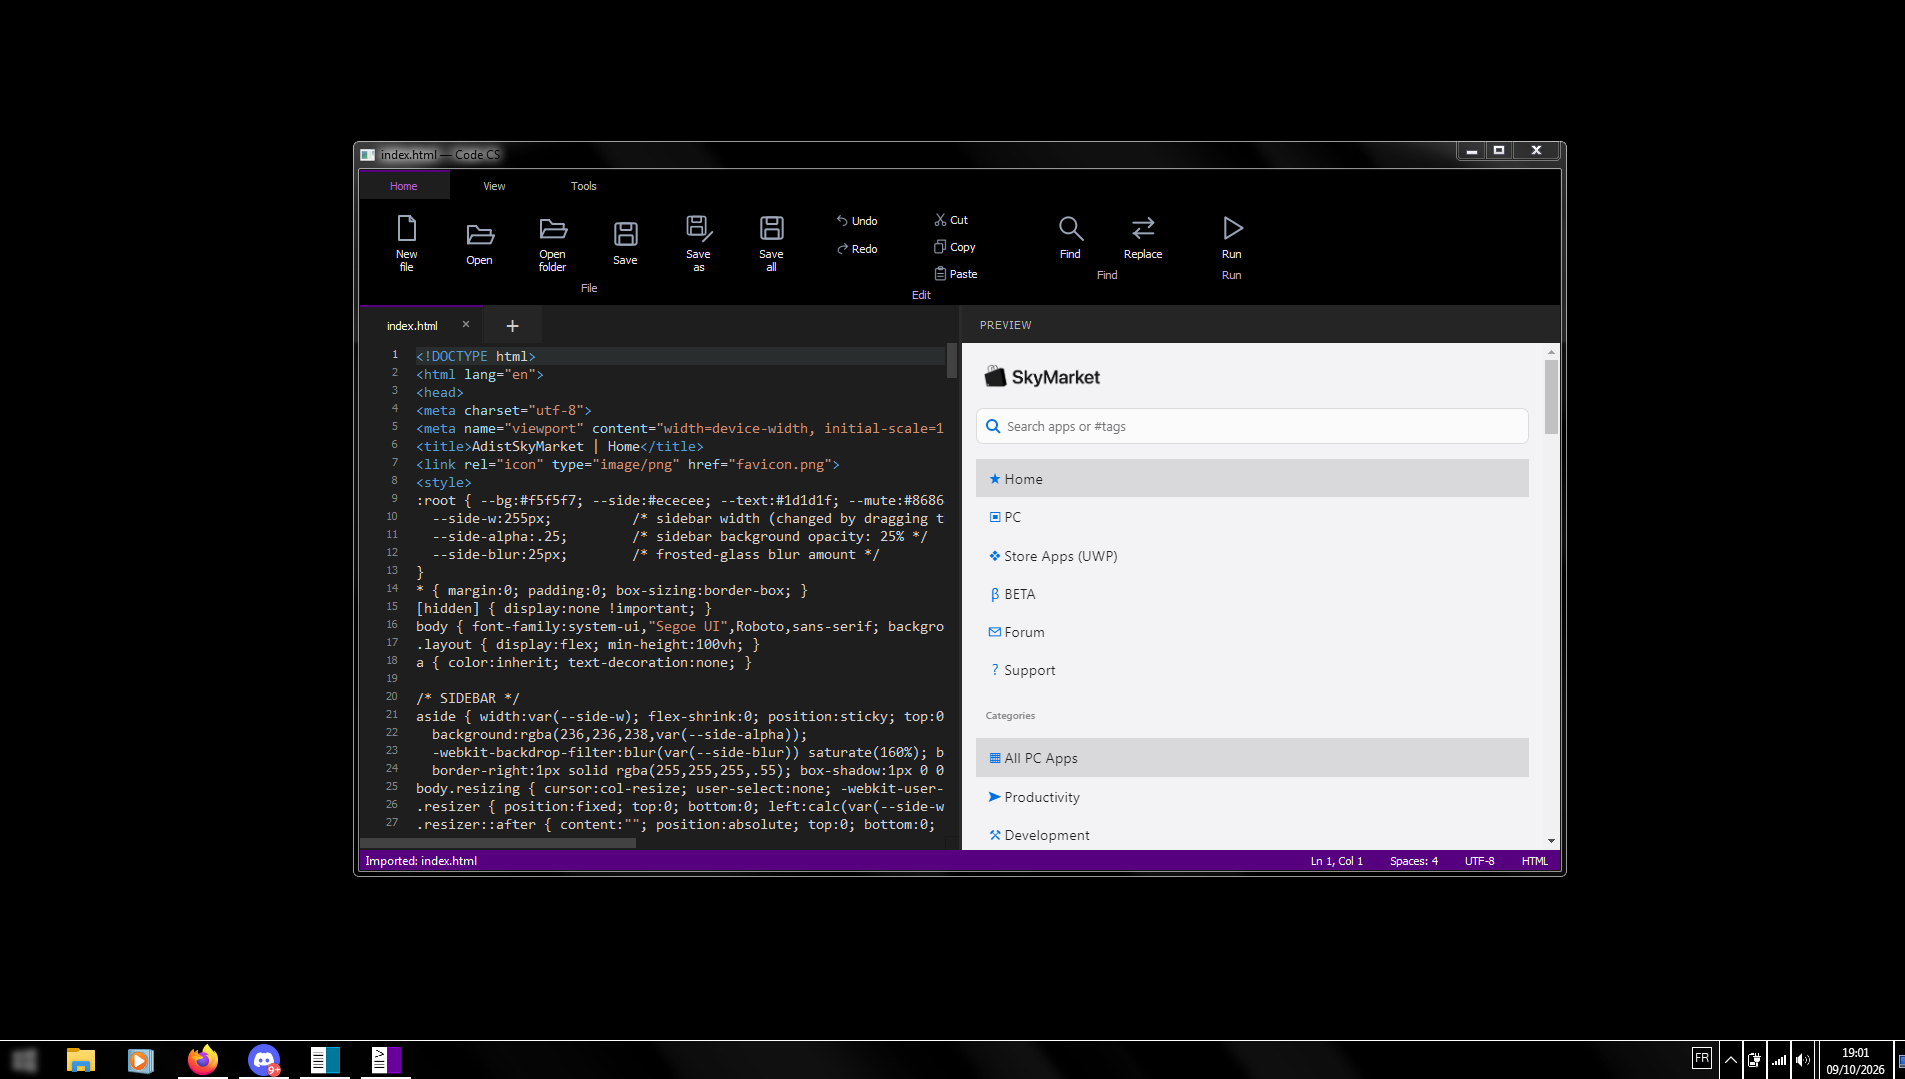
Task: Open the Forum link in preview
Action: pos(1252,632)
